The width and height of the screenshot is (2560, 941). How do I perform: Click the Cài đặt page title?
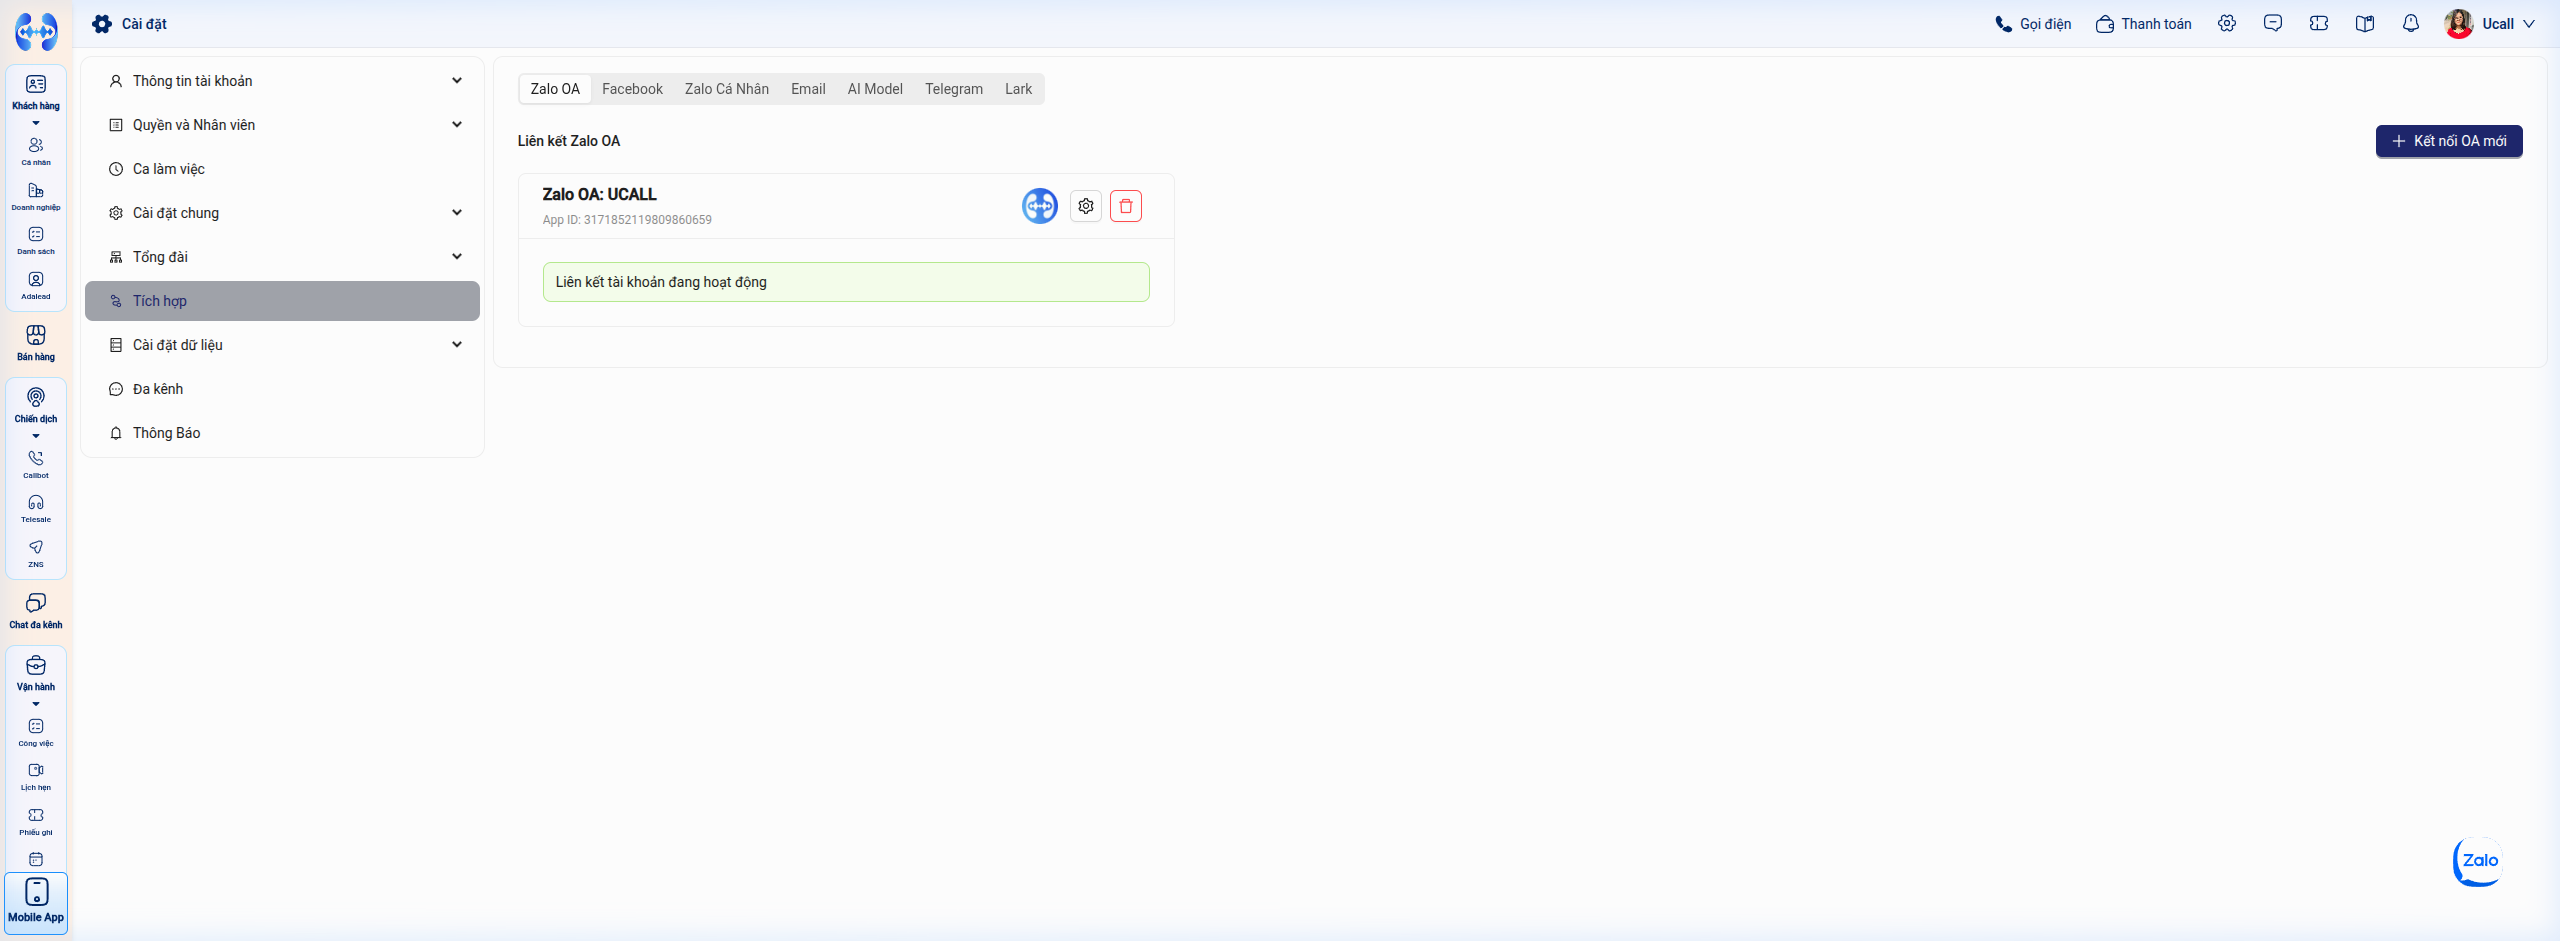click(x=144, y=24)
